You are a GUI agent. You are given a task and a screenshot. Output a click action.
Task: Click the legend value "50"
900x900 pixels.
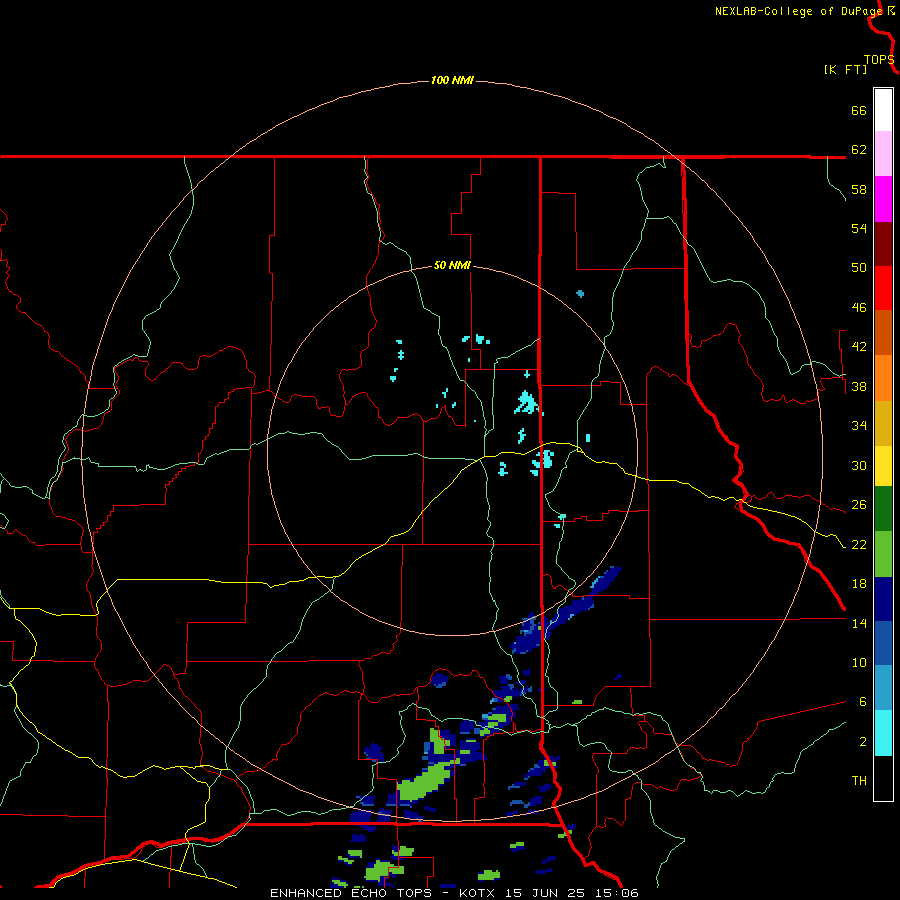pyautogui.click(x=859, y=267)
